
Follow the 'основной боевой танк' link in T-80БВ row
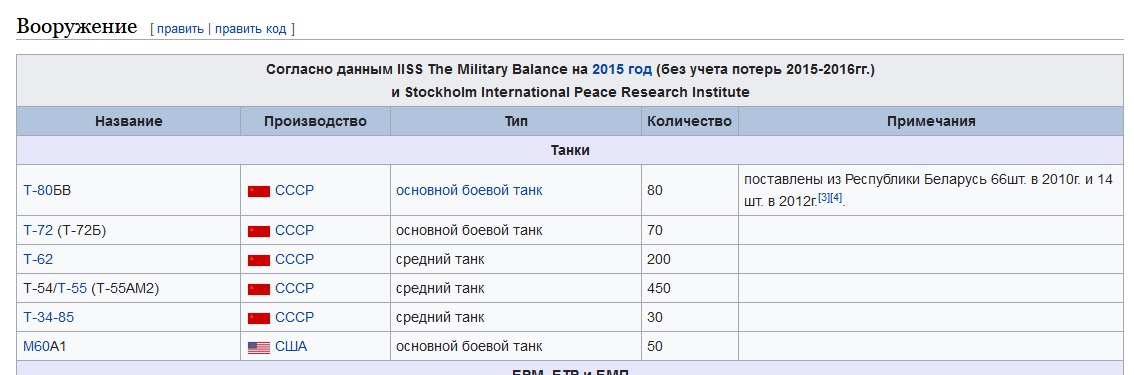[x=469, y=190]
